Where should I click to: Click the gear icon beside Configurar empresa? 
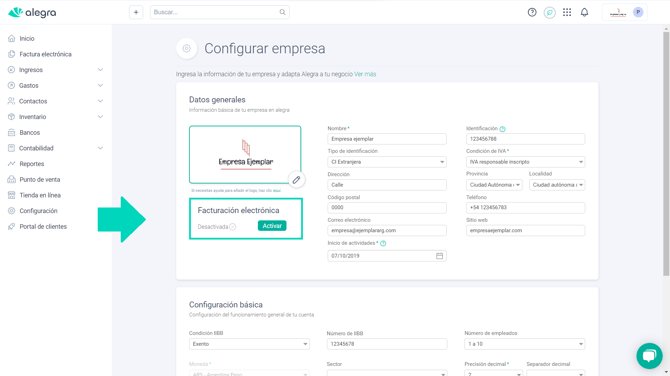[x=187, y=49]
